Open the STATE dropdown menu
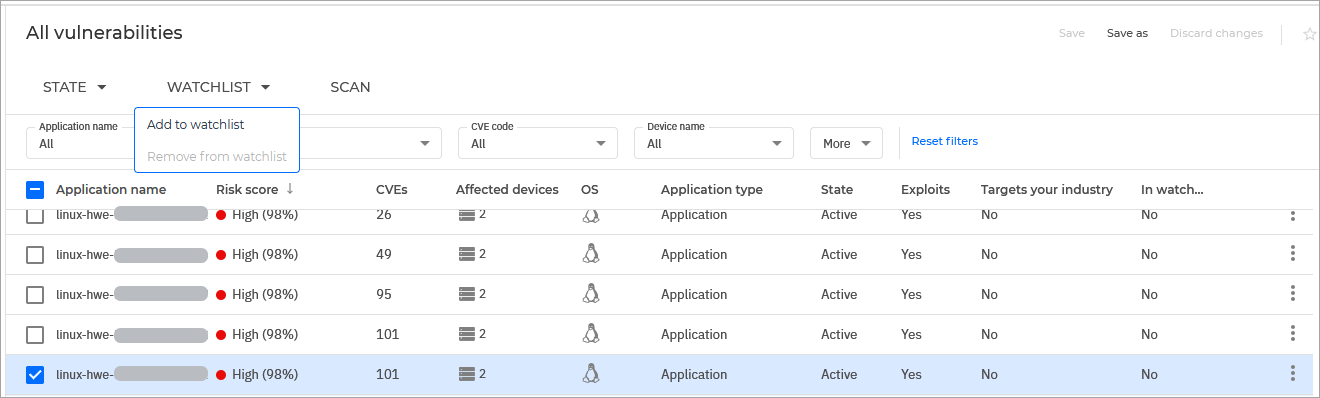The image size is (1320, 398). [x=74, y=87]
